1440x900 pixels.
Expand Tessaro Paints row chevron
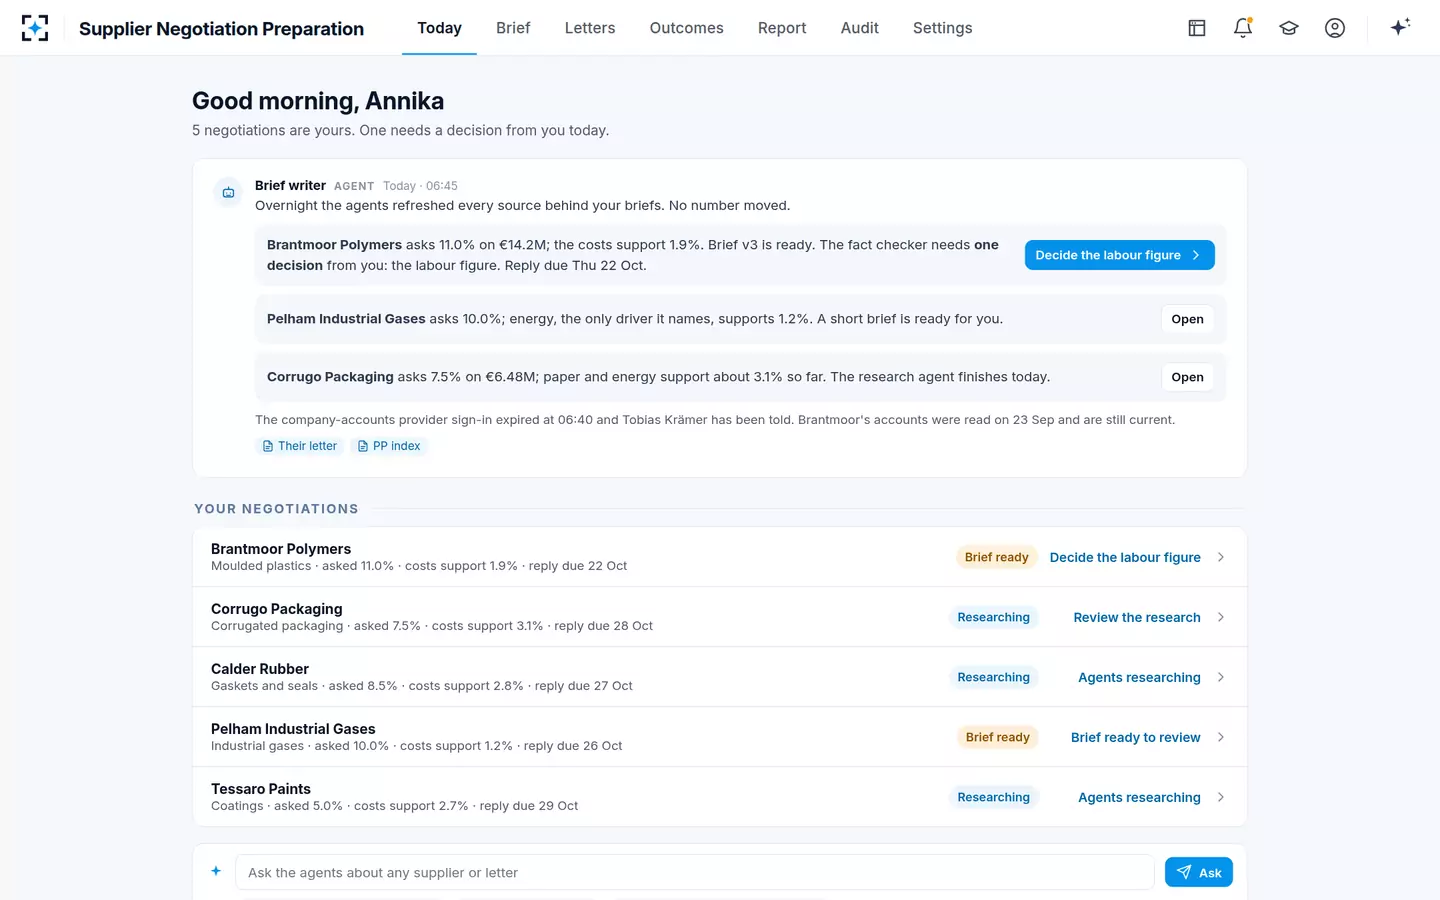(1221, 797)
